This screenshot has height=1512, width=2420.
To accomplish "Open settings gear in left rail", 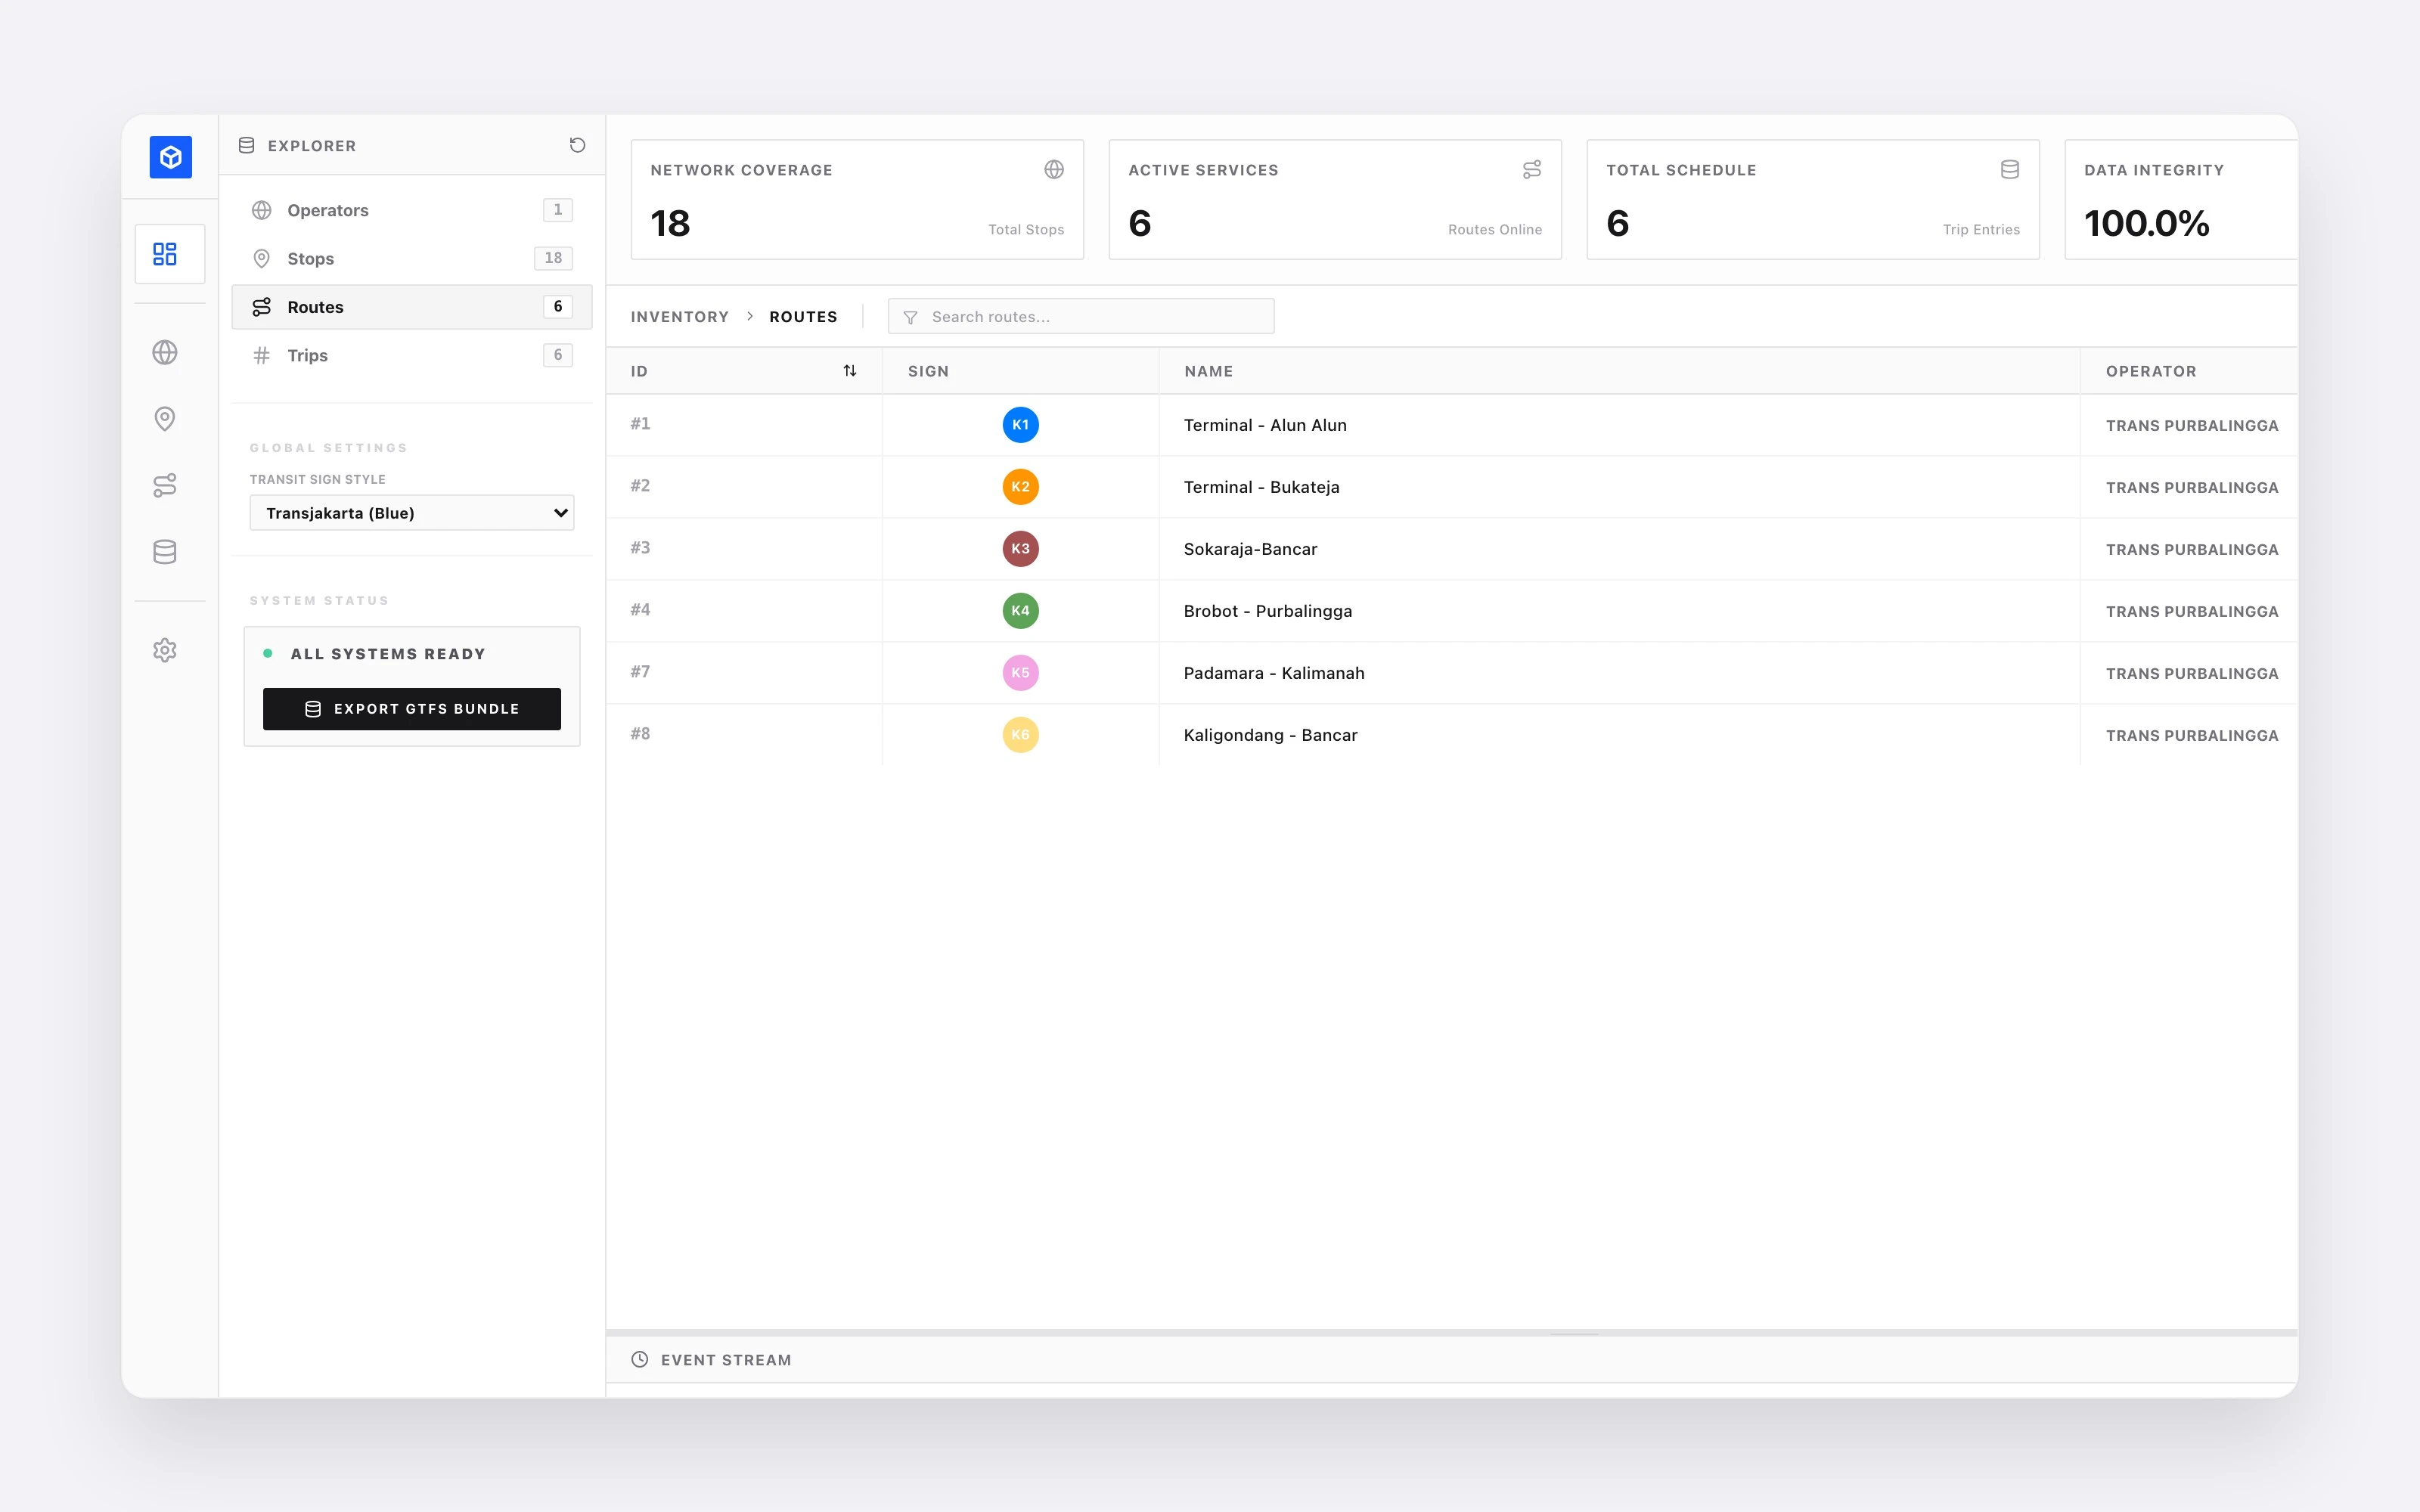I will pyautogui.click(x=165, y=651).
